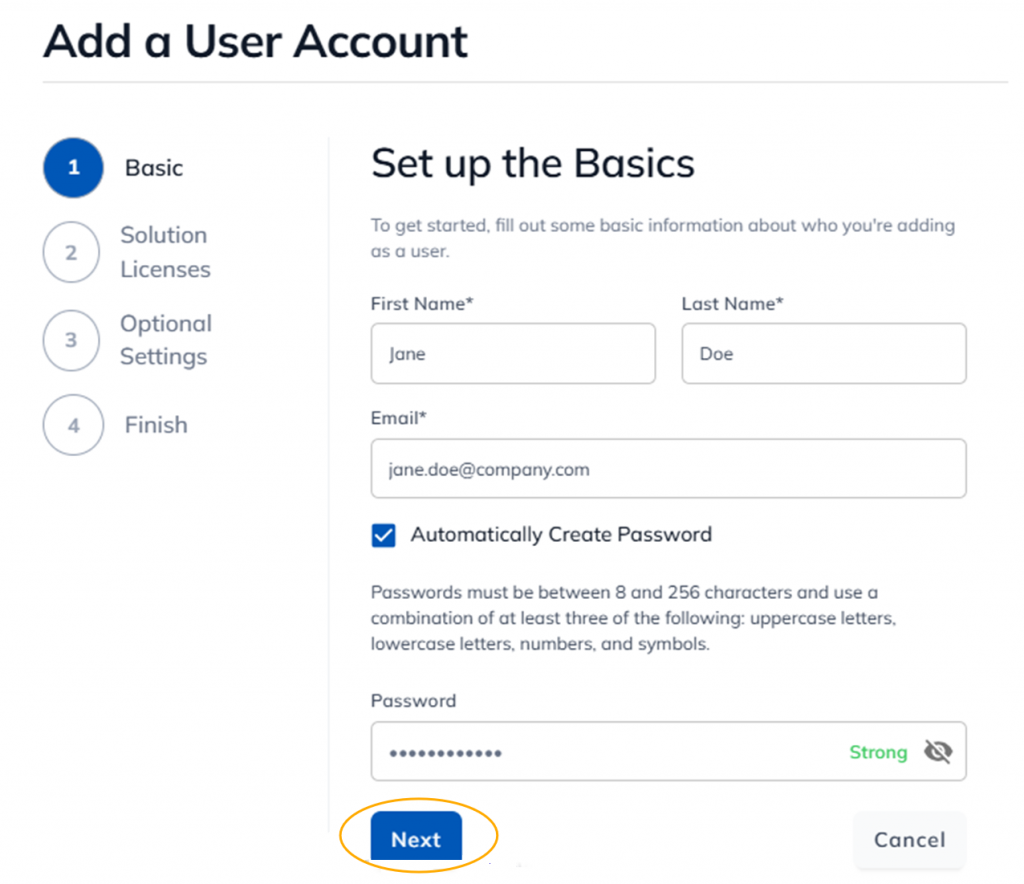Viewport: 1024px width, 884px height.
Task: Click the Automatically Create Password label text
Action: tap(560, 535)
